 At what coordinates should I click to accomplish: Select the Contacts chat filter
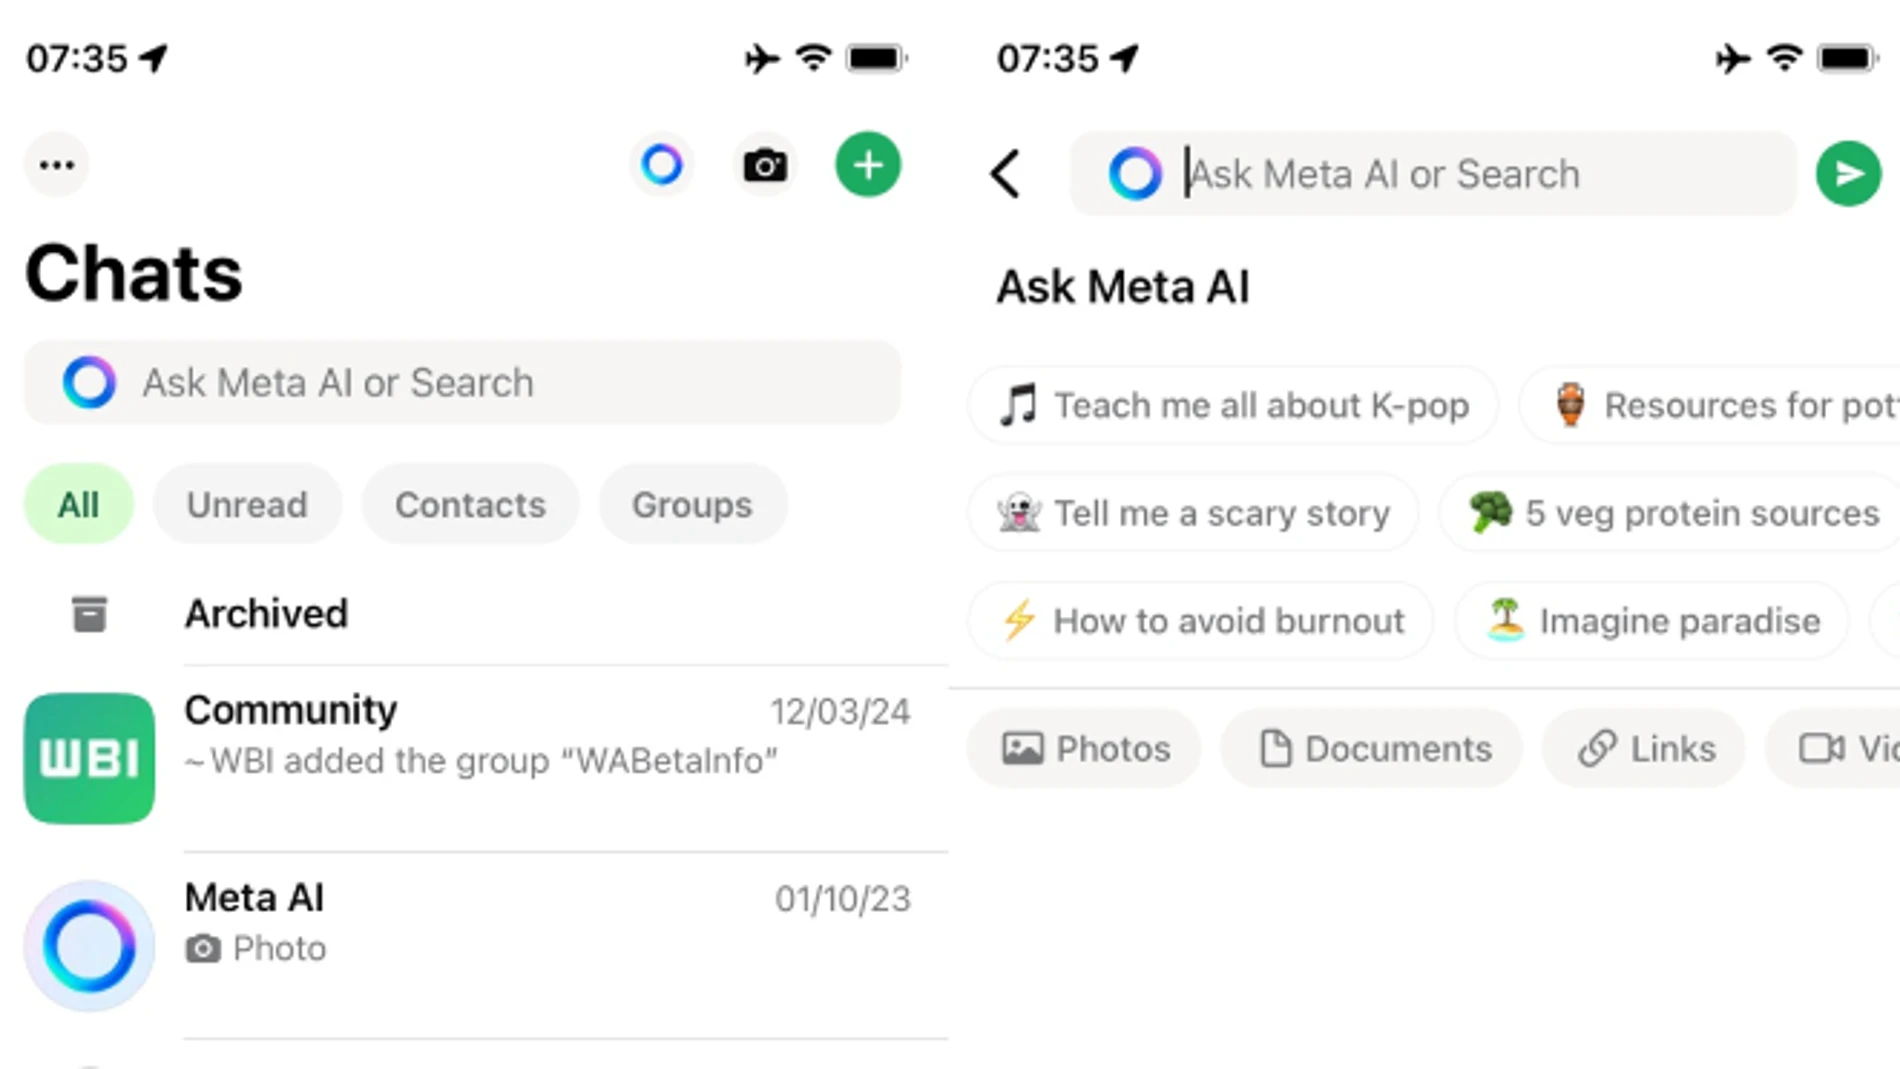point(470,505)
